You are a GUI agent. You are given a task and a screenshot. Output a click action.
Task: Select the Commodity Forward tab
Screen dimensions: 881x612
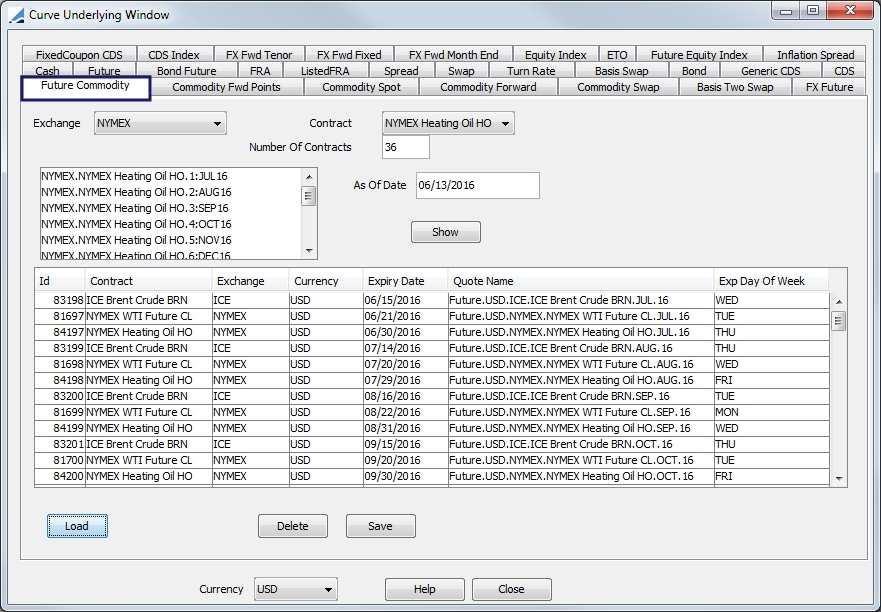[x=488, y=87]
